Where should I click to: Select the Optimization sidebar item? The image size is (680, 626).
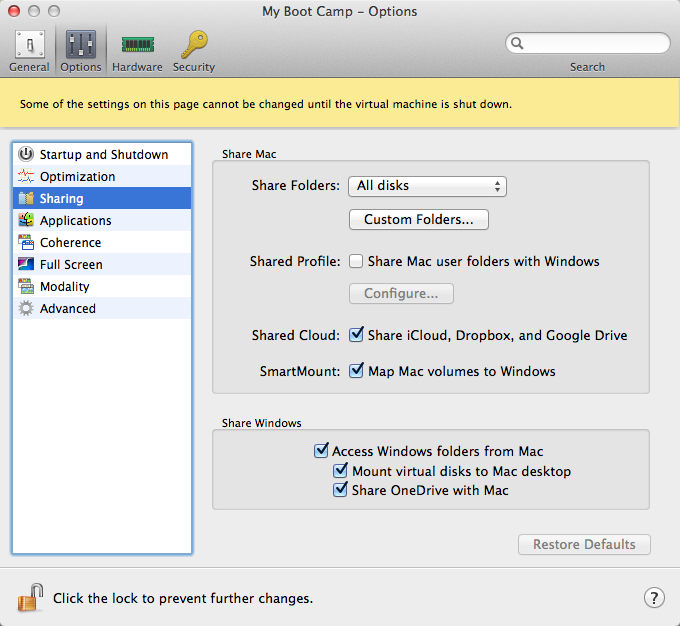(102, 177)
